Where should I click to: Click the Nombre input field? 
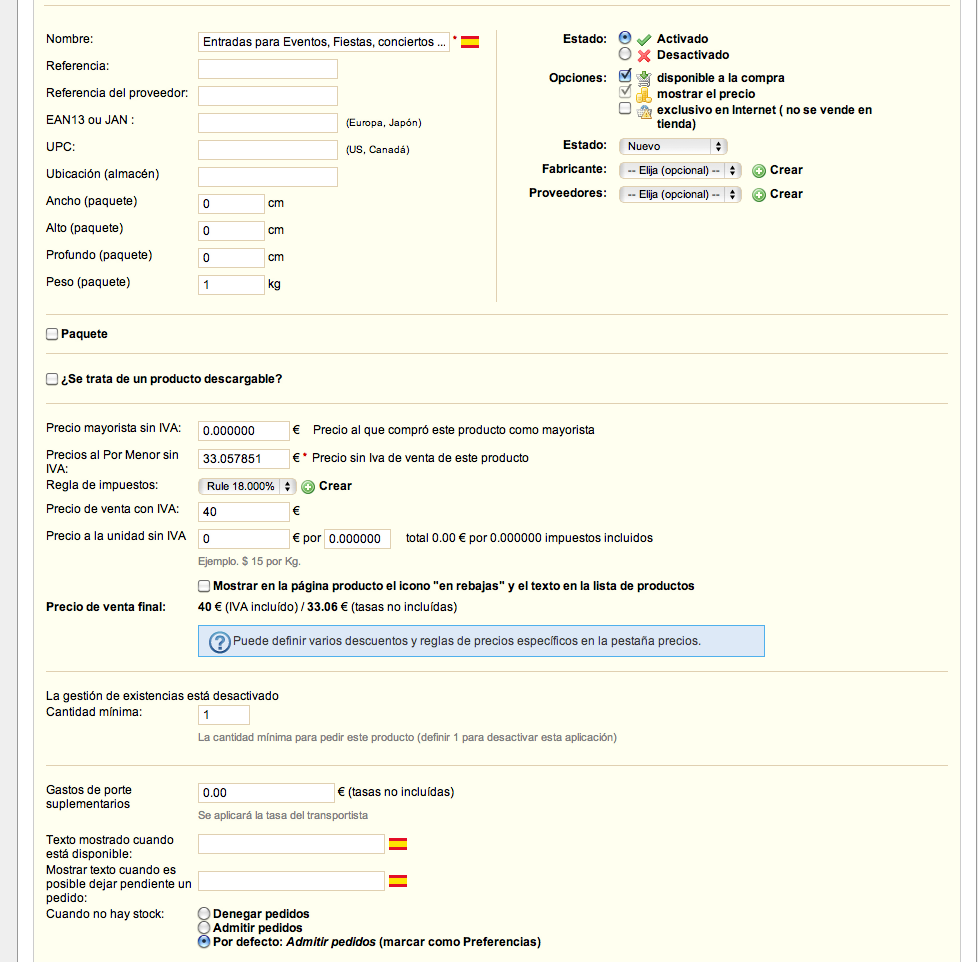(x=324, y=42)
